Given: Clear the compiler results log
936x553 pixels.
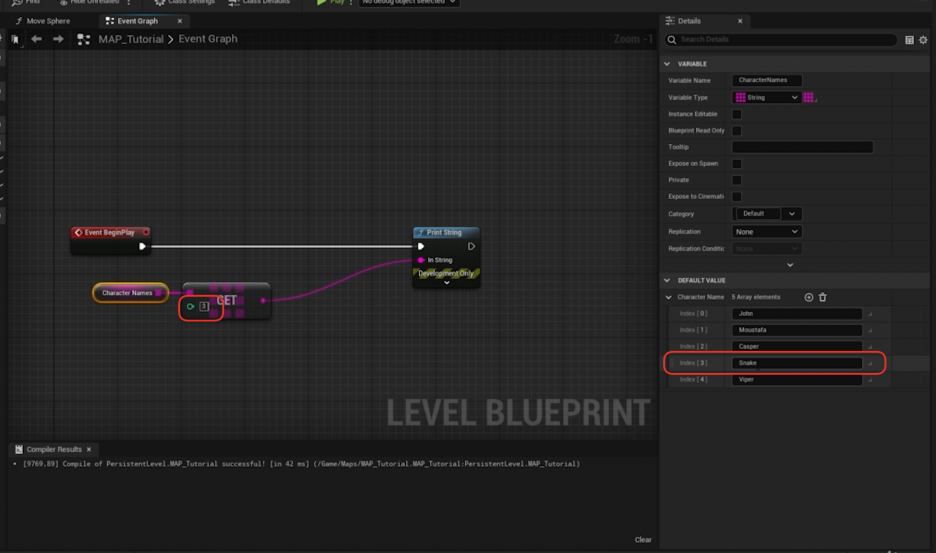Looking at the screenshot, I should (643, 540).
